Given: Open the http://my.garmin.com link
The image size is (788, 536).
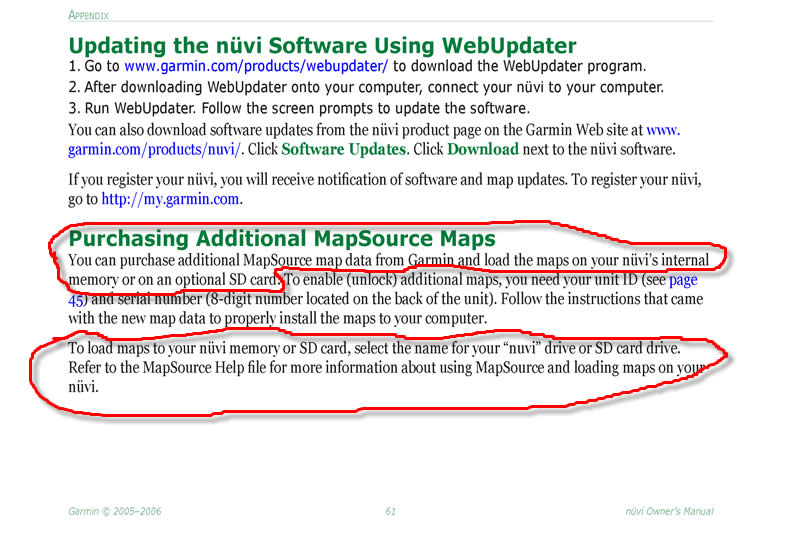Looking at the screenshot, I should pos(170,199).
